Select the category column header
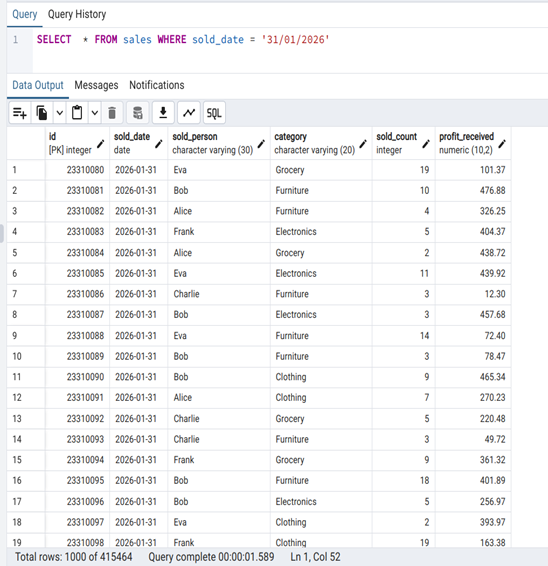 [321, 143]
